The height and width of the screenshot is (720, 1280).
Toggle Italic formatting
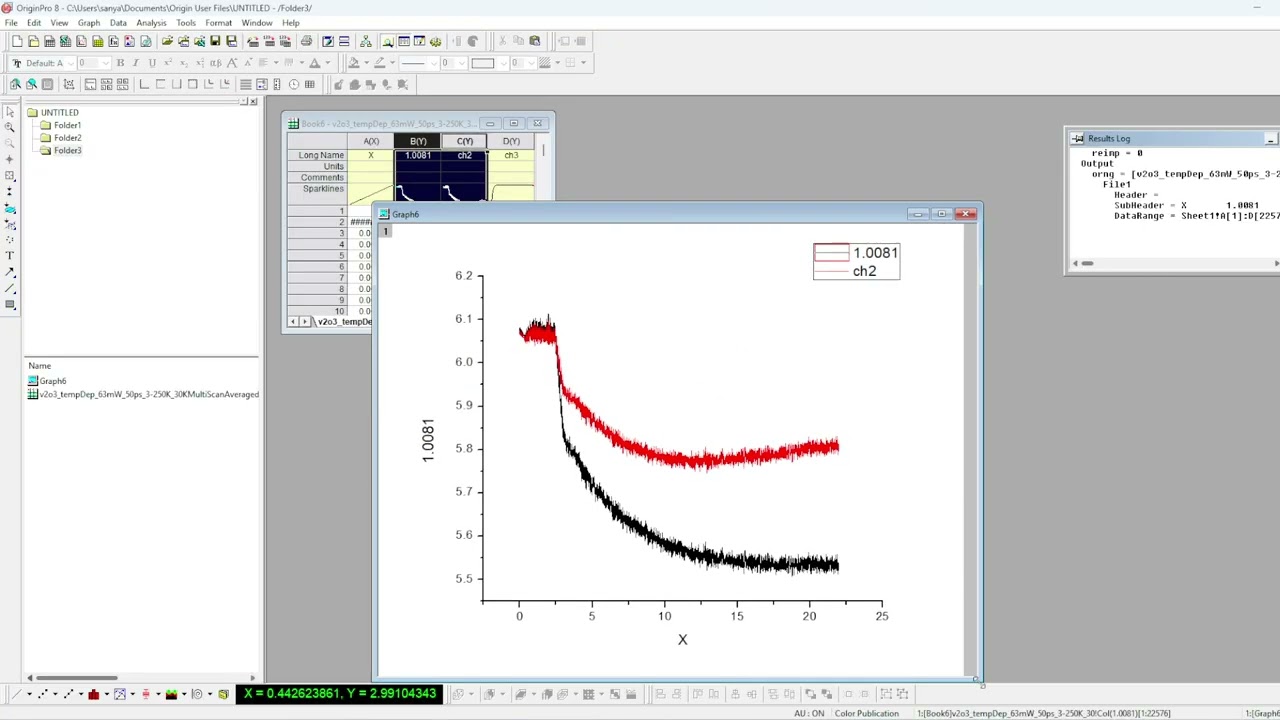pos(136,63)
